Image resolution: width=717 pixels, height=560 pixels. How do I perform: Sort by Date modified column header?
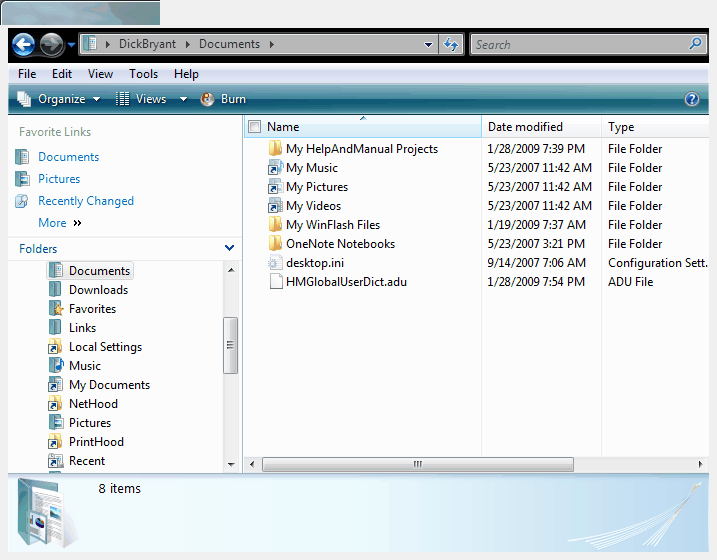click(x=541, y=127)
